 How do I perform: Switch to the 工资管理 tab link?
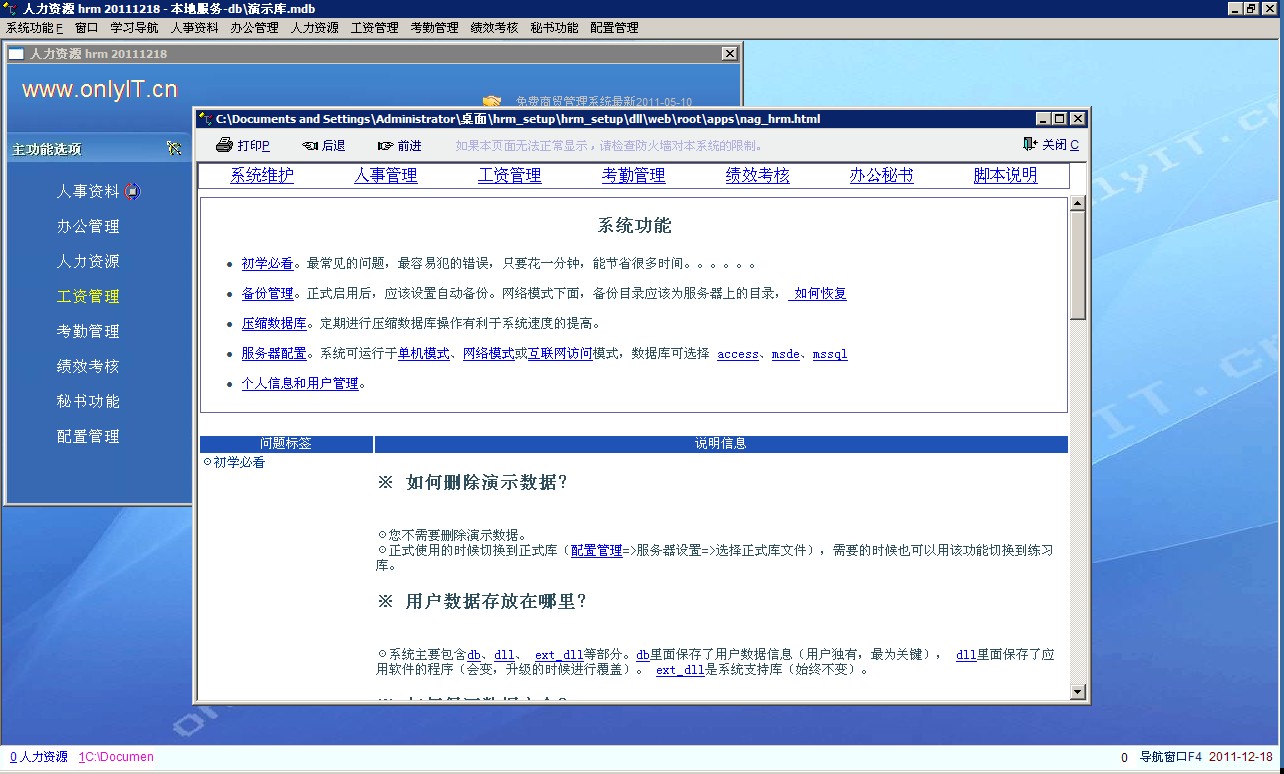pyautogui.click(x=509, y=176)
